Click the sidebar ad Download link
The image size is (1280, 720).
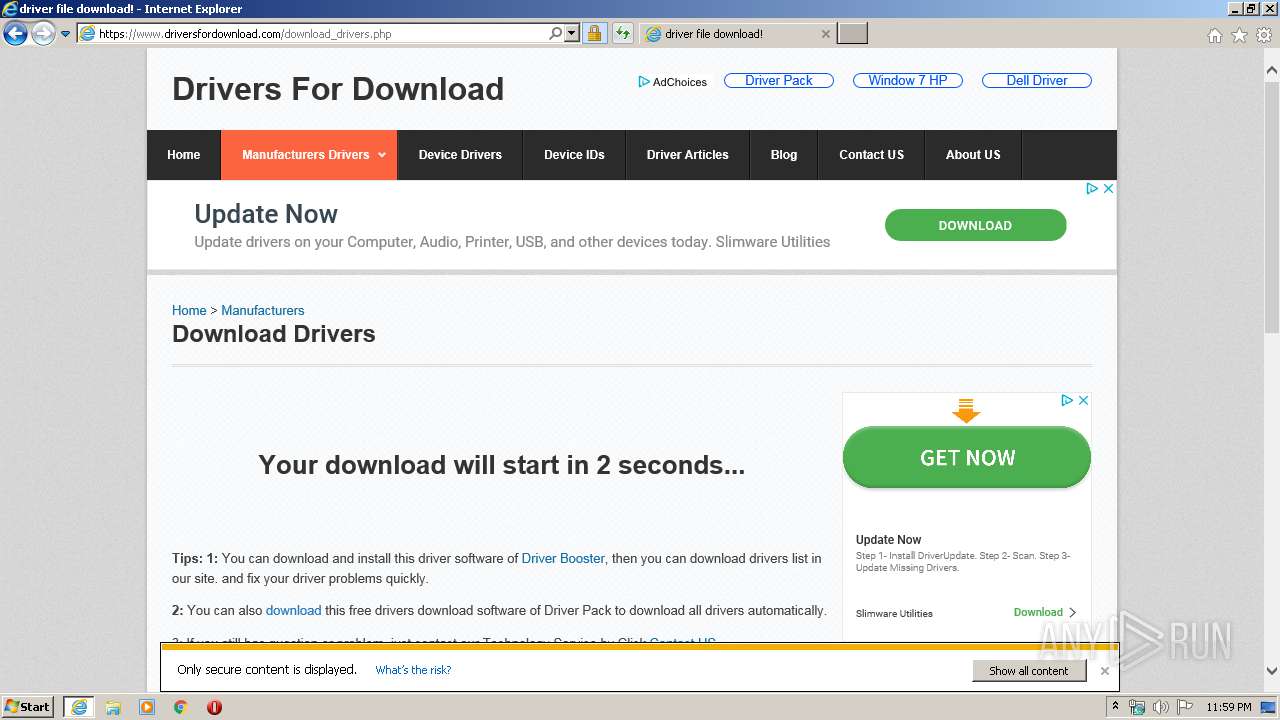coord(1038,612)
